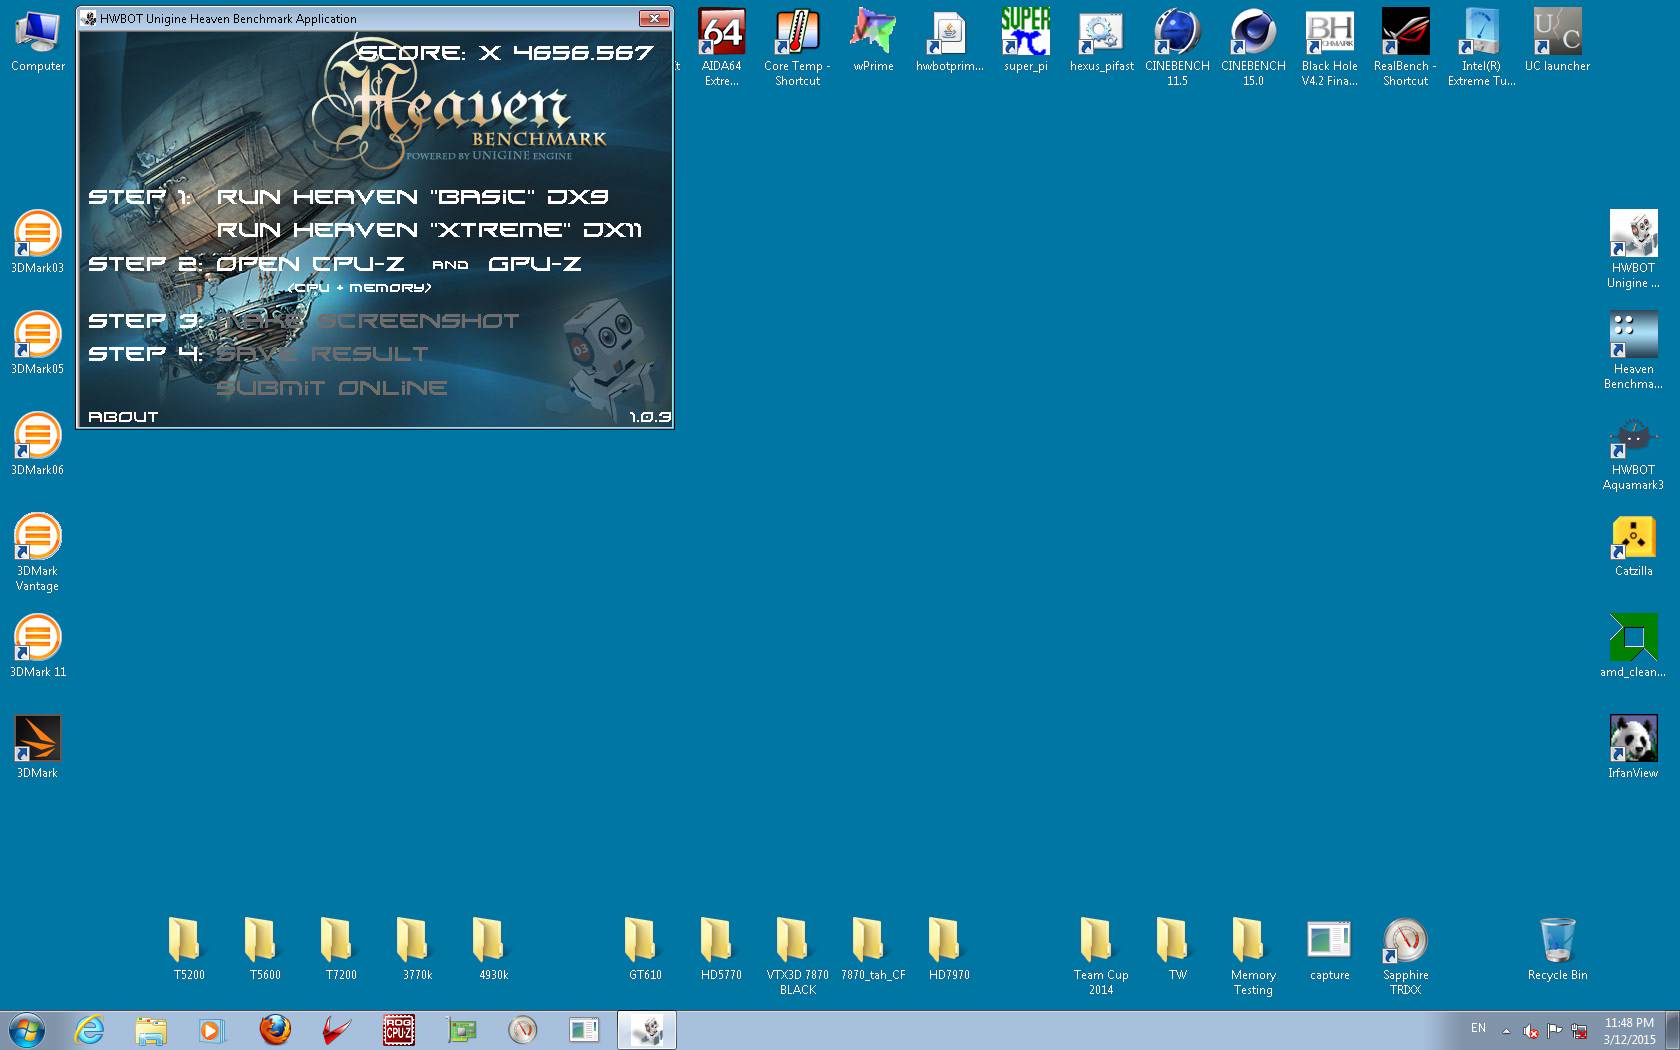1680x1050 pixels.
Task: Select the super_pi desktop icon
Action: [x=1026, y=41]
